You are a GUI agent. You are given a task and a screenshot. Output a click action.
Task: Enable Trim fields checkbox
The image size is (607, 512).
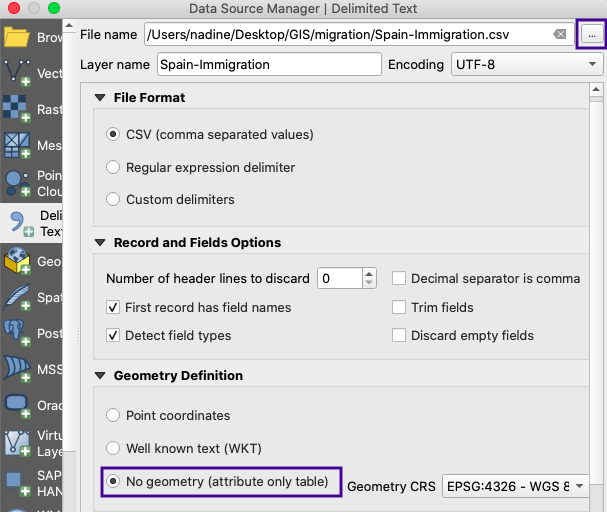(399, 307)
